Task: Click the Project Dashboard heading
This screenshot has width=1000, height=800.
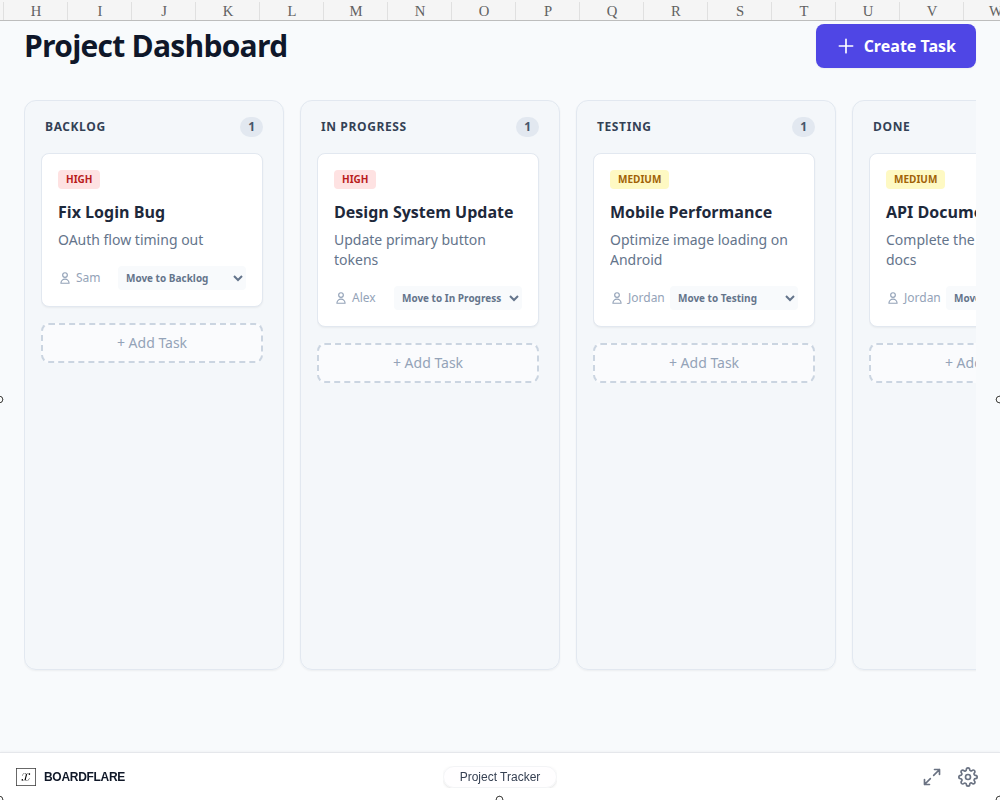Action: click(x=156, y=47)
